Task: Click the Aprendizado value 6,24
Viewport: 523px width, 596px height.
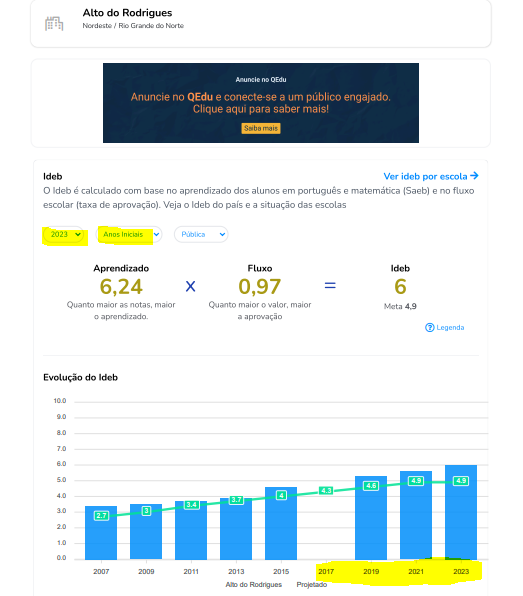Action: pos(121,287)
